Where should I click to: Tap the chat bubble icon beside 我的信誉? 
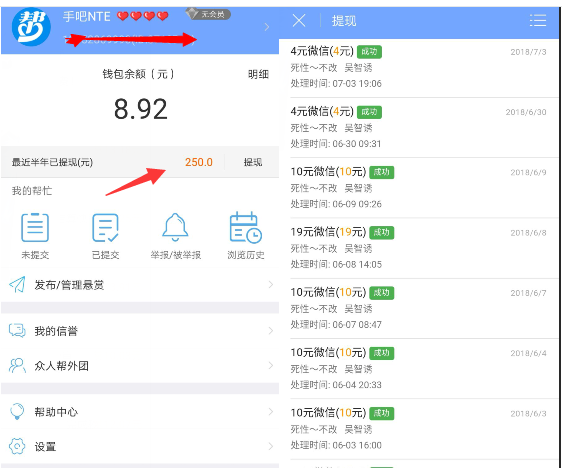pos(17,331)
